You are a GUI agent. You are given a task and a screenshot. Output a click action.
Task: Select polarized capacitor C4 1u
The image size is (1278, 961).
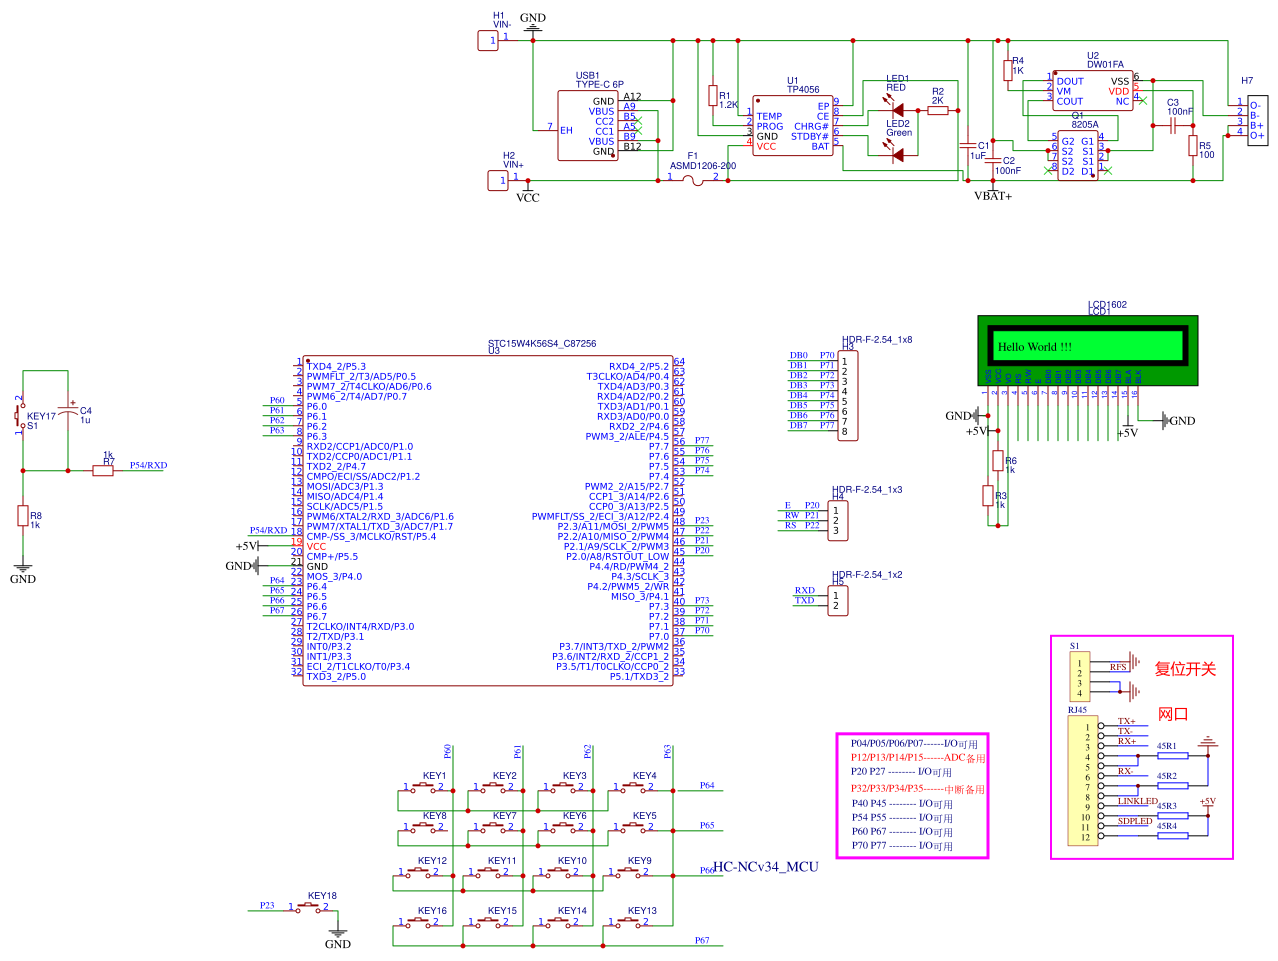pos(68,409)
